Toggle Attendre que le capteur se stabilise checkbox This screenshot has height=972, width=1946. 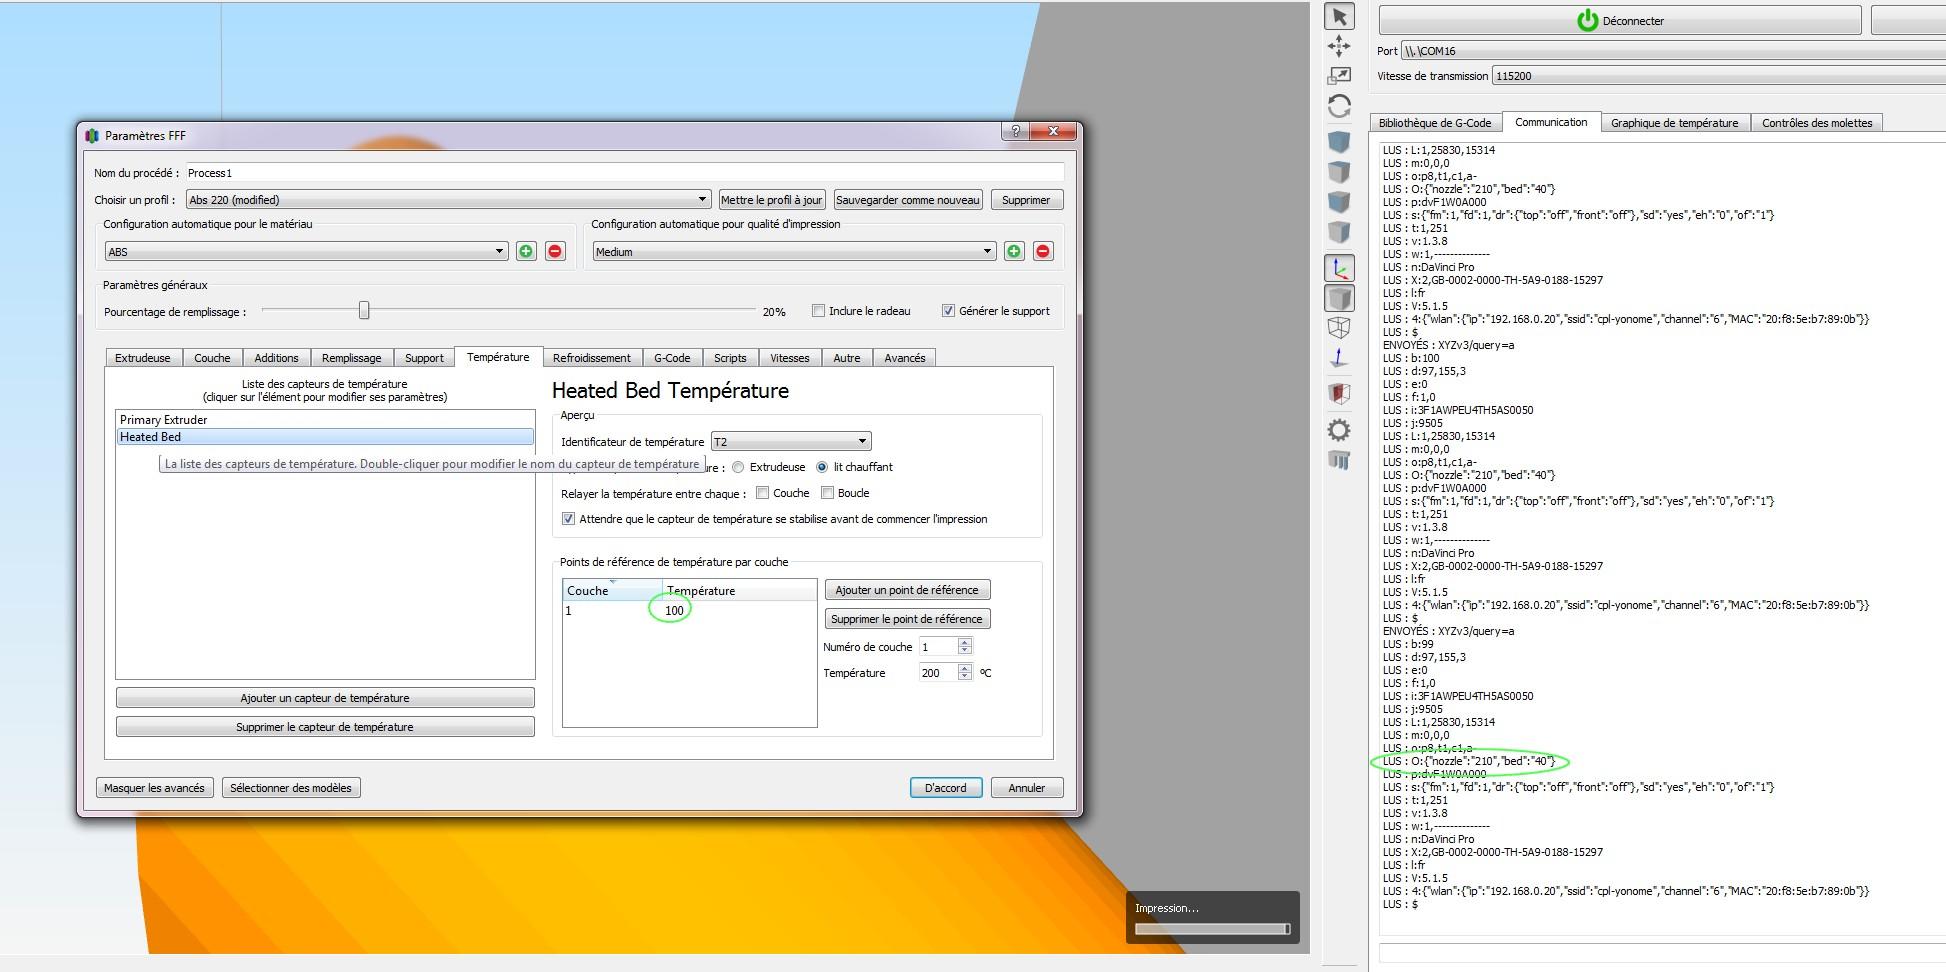[568, 519]
